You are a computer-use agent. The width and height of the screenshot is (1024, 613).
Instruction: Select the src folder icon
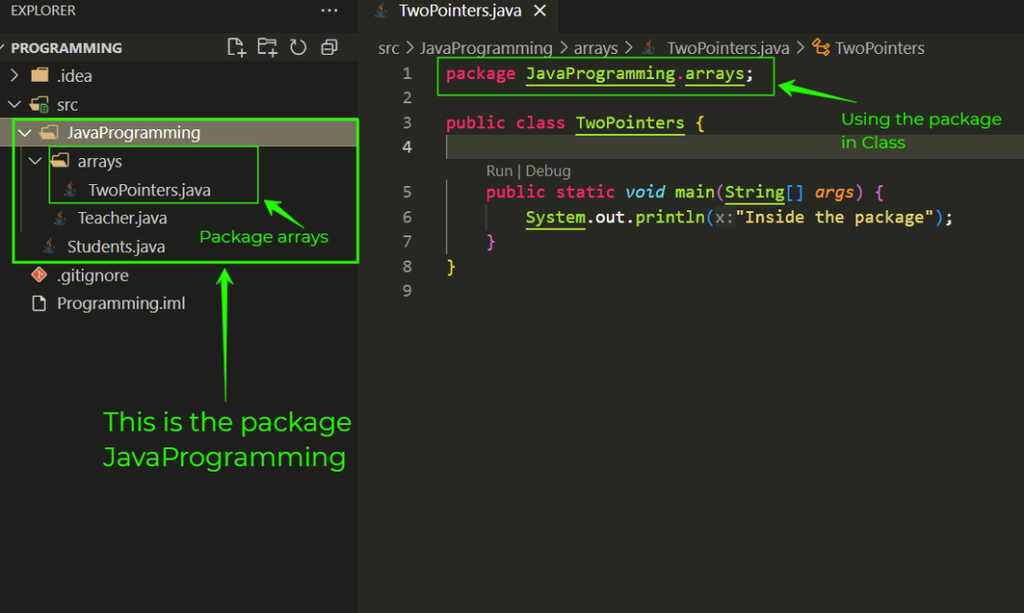coord(39,104)
